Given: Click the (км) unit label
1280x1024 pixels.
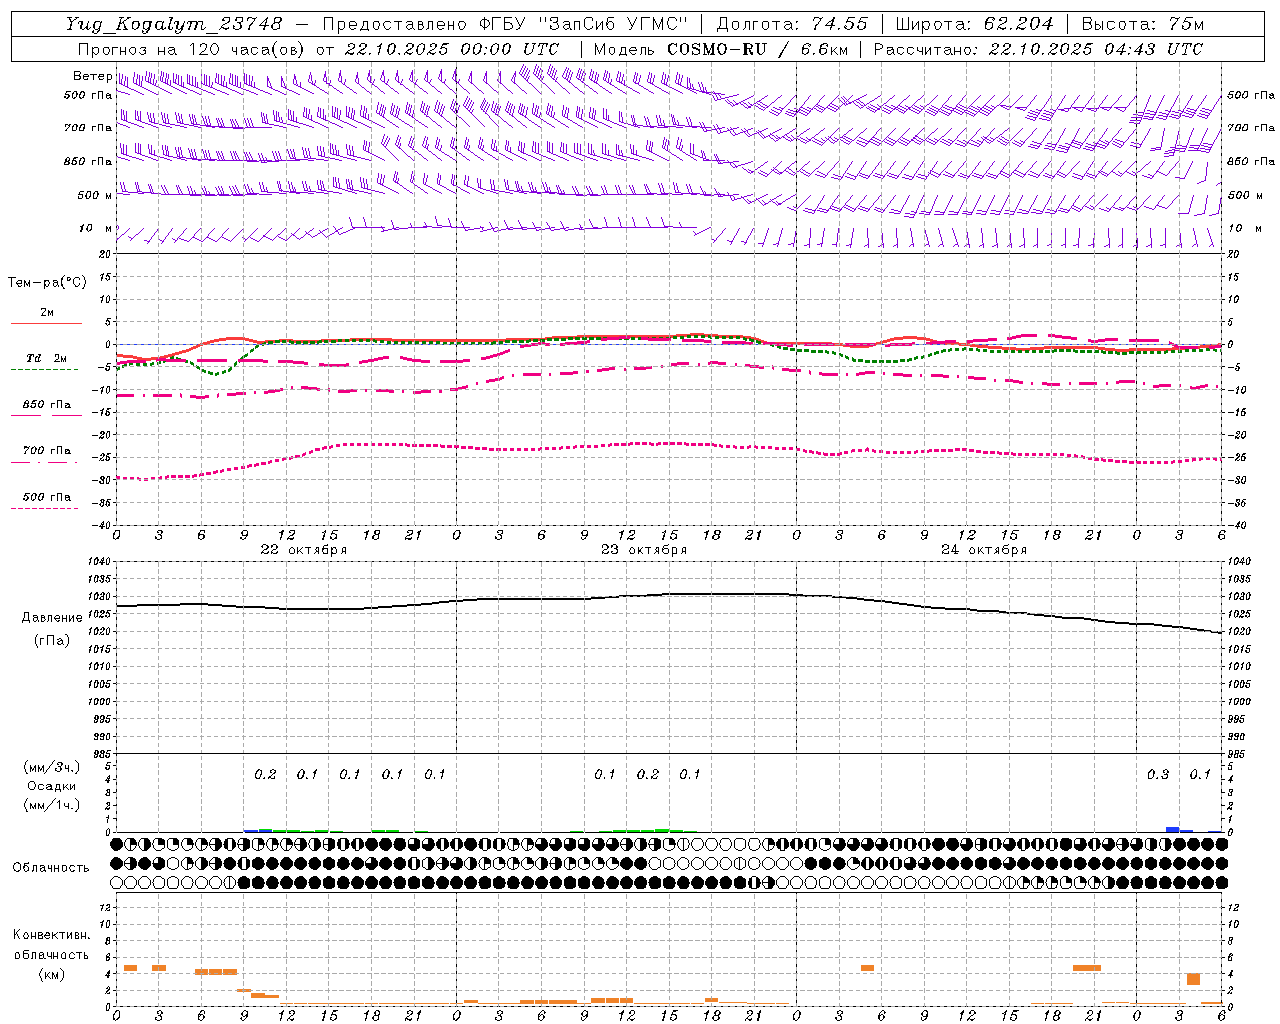Looking at the screenshot, I should tap(51, 974).
